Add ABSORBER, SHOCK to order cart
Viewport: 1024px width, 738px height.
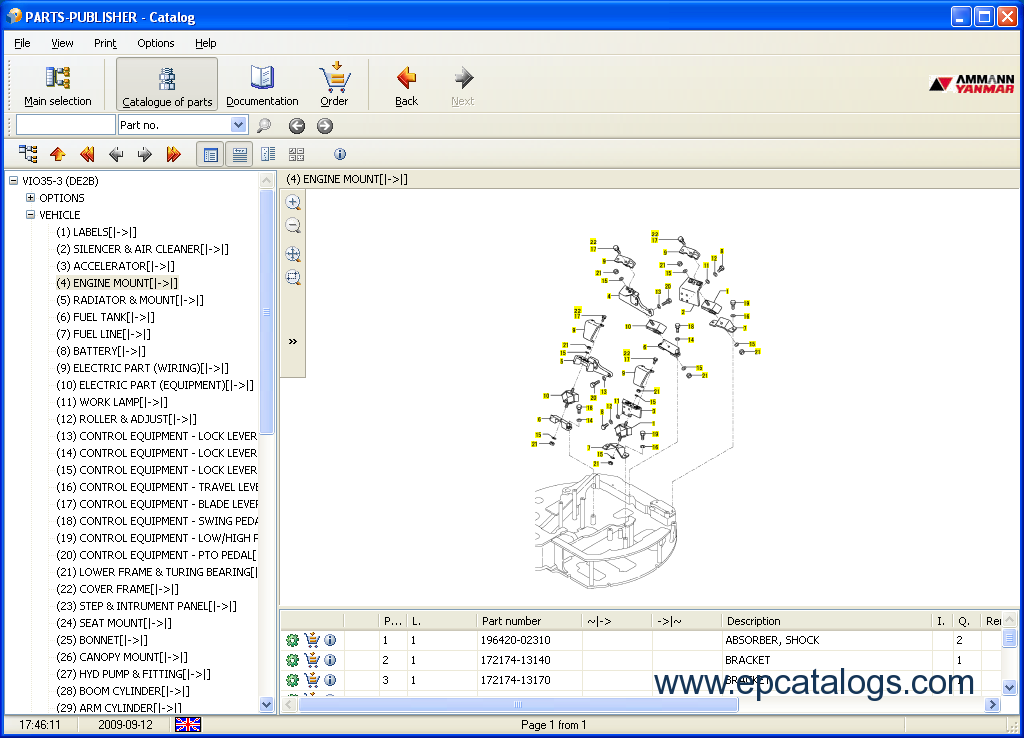click(x=312, y=640)
